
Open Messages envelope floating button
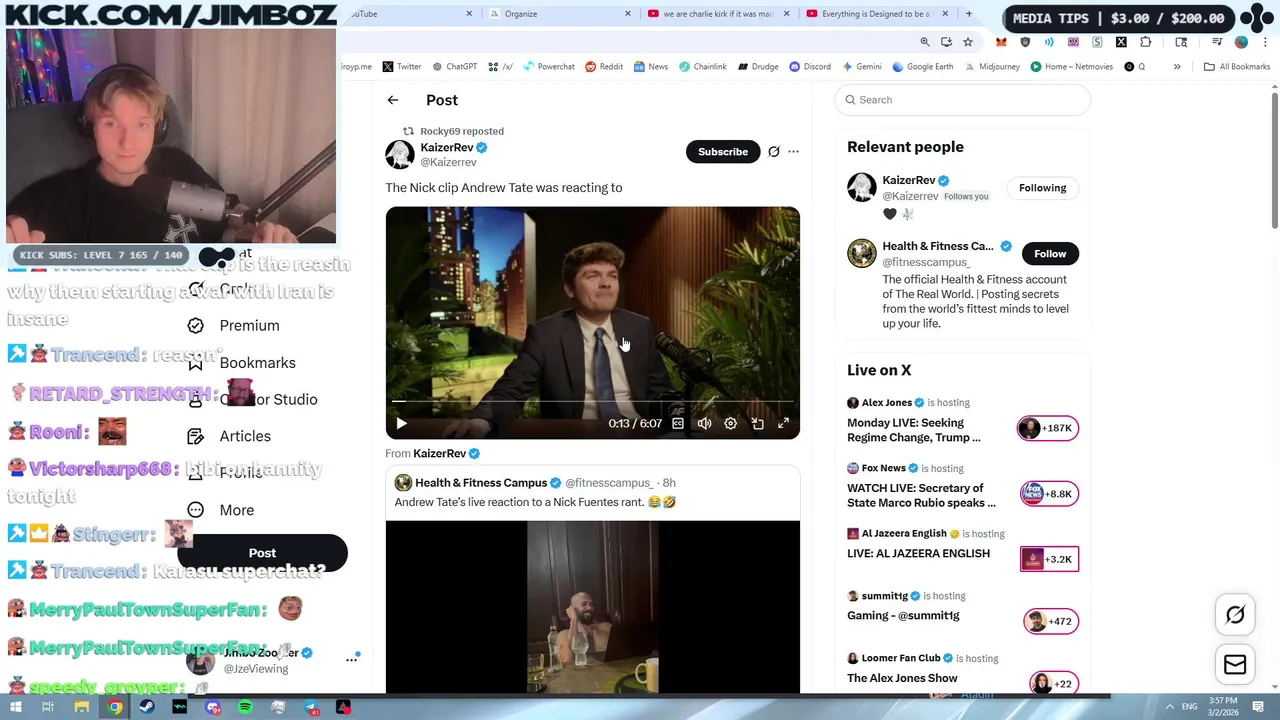coord(1235,665)
